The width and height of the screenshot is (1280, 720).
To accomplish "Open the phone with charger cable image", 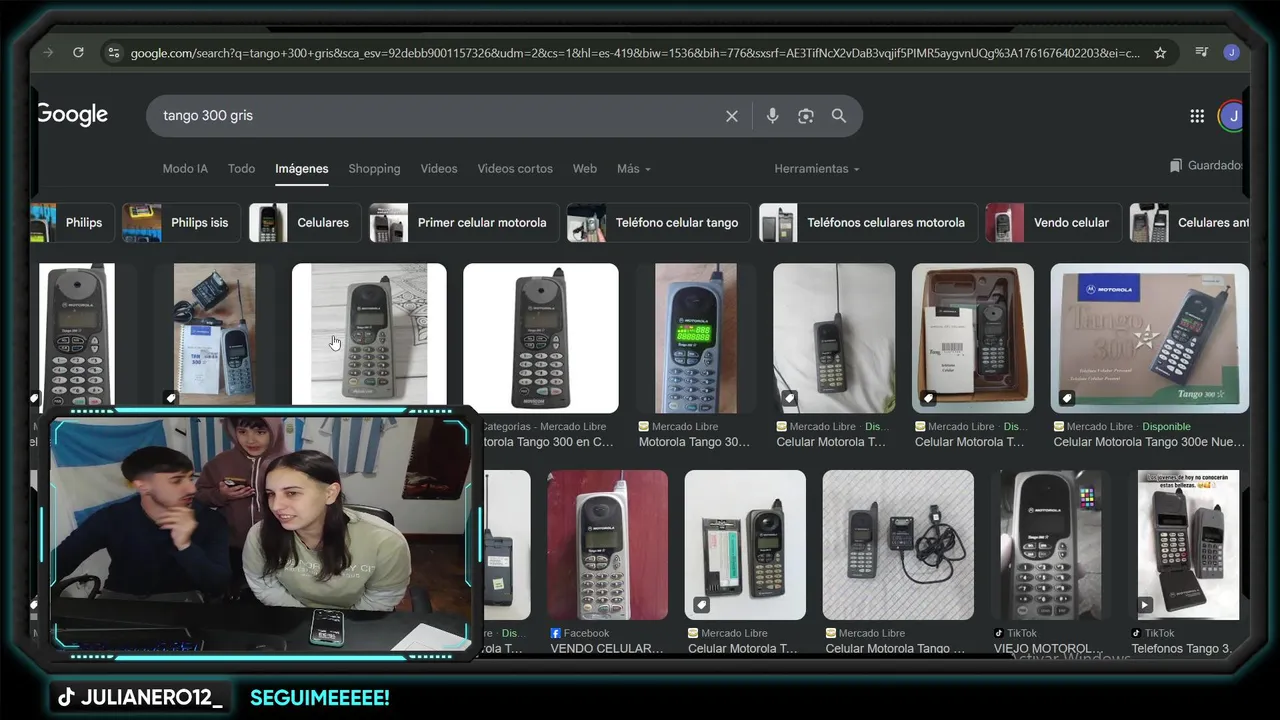I will click(898, 545).
